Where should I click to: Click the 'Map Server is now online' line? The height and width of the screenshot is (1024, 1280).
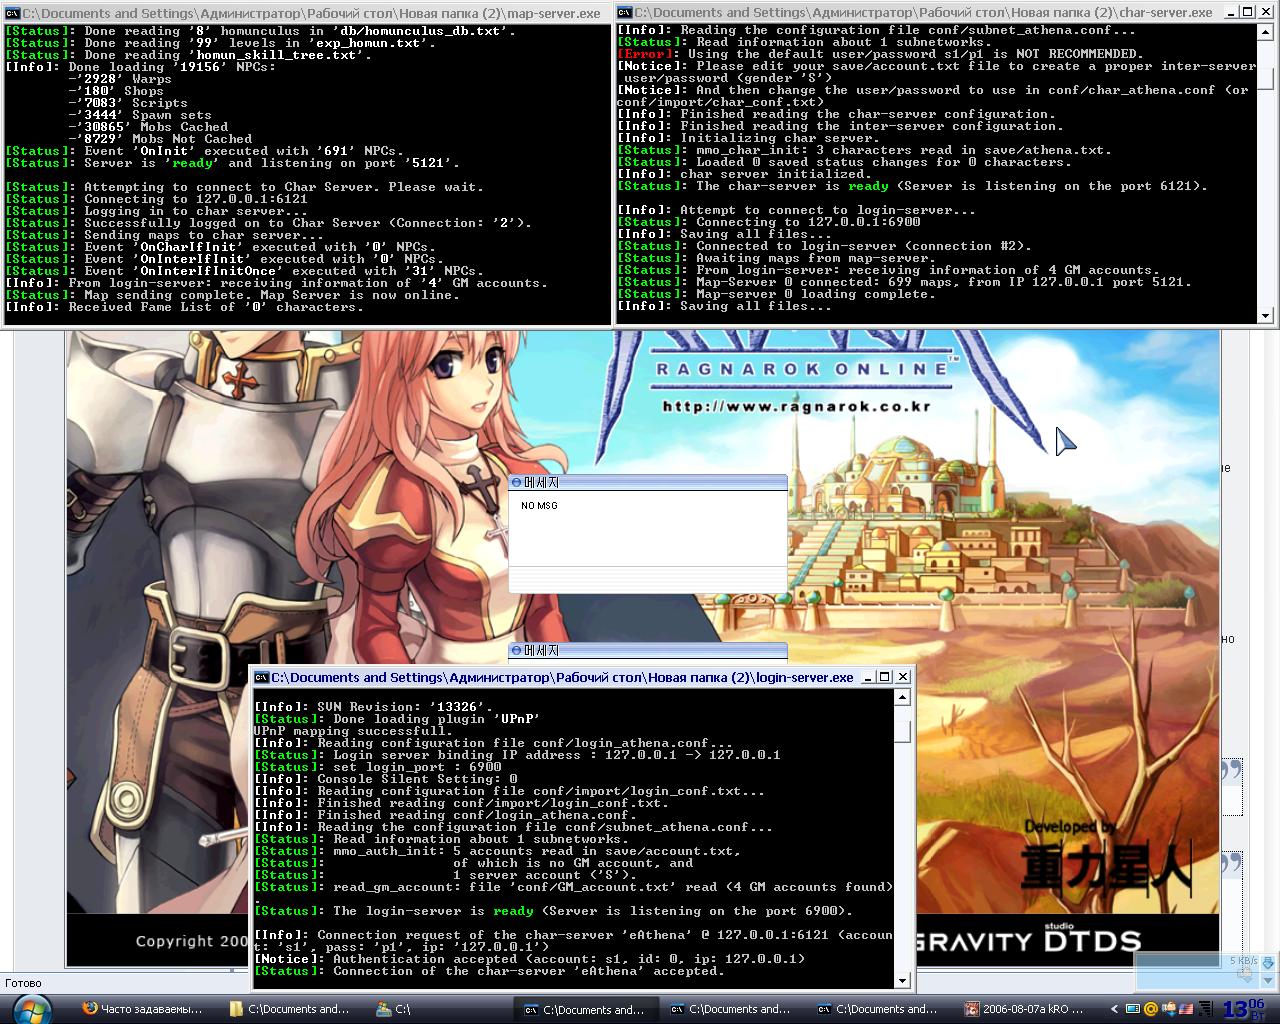click(232, 295)
